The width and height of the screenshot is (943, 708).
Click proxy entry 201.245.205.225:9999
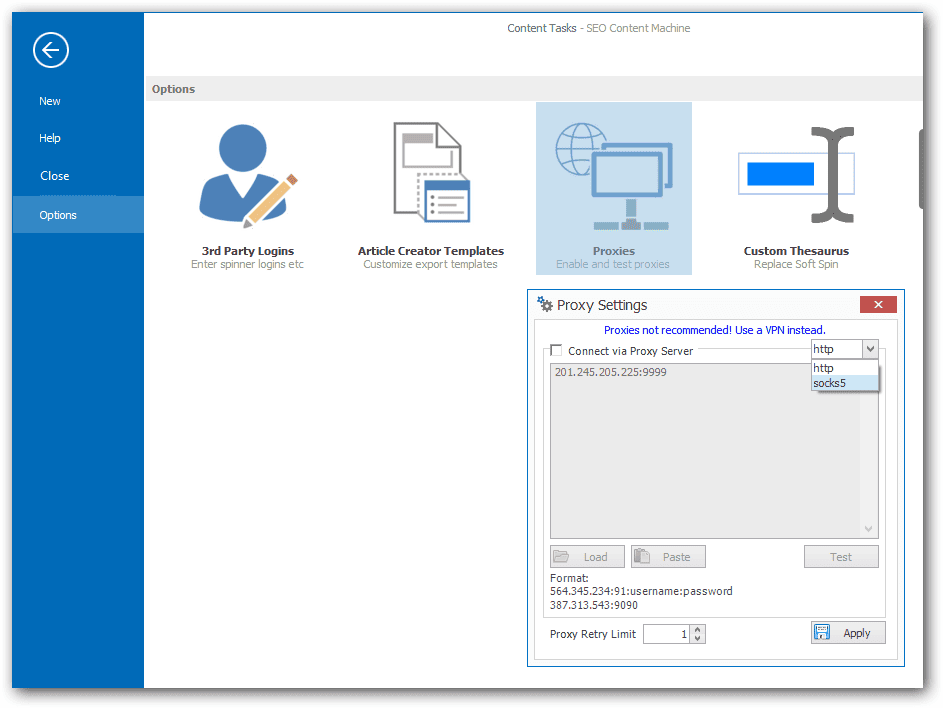610,372
